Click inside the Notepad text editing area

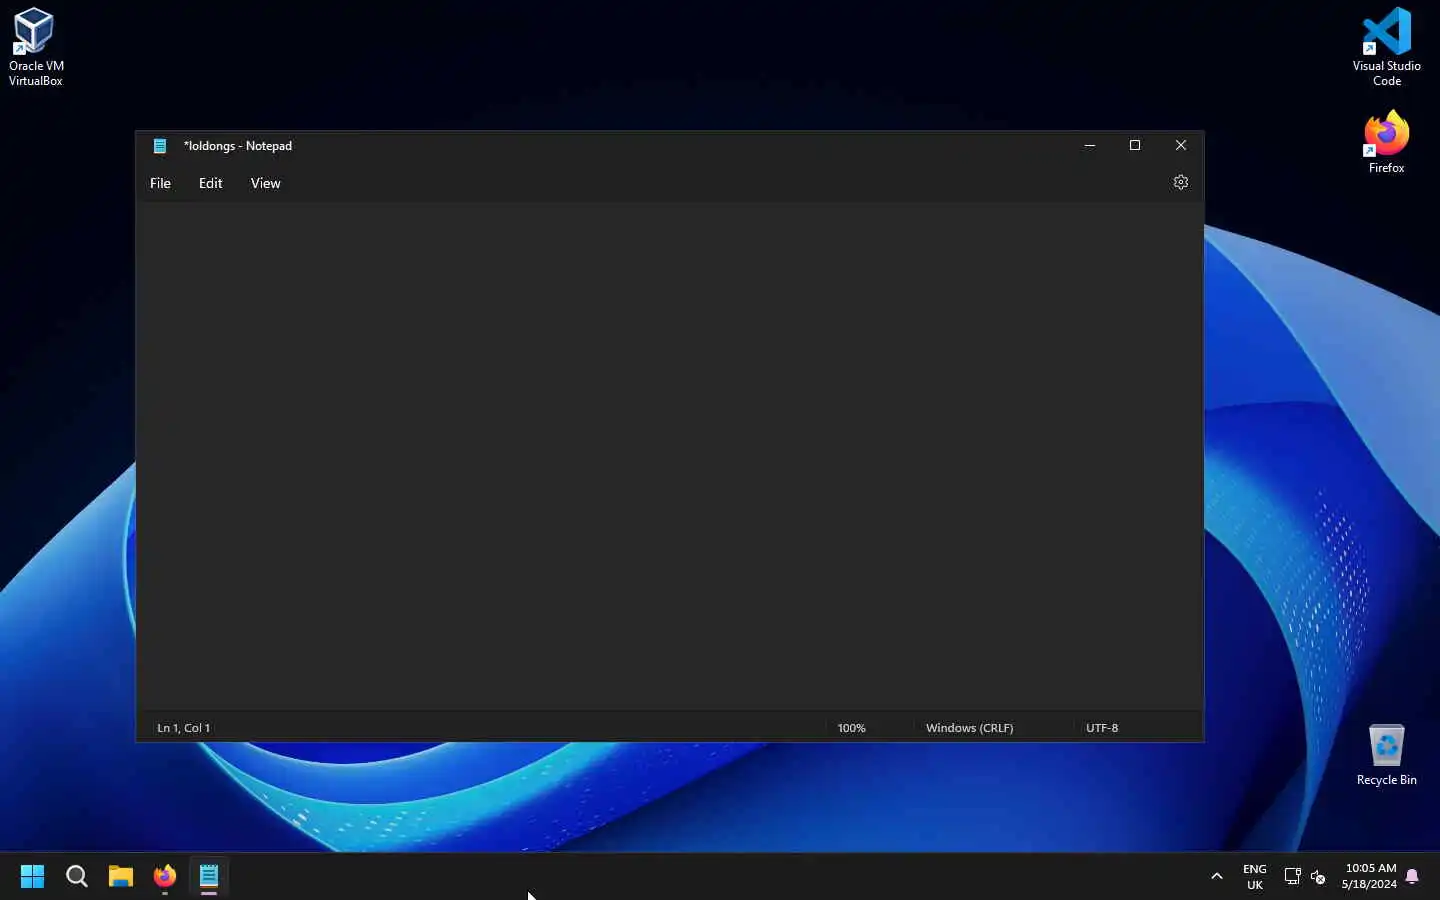[x=669, y=456]
